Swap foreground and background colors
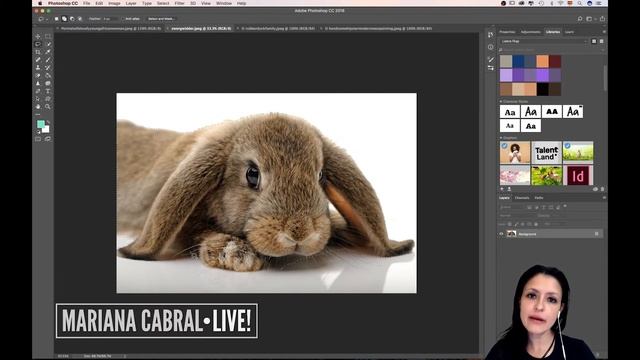 coord(48,122)
